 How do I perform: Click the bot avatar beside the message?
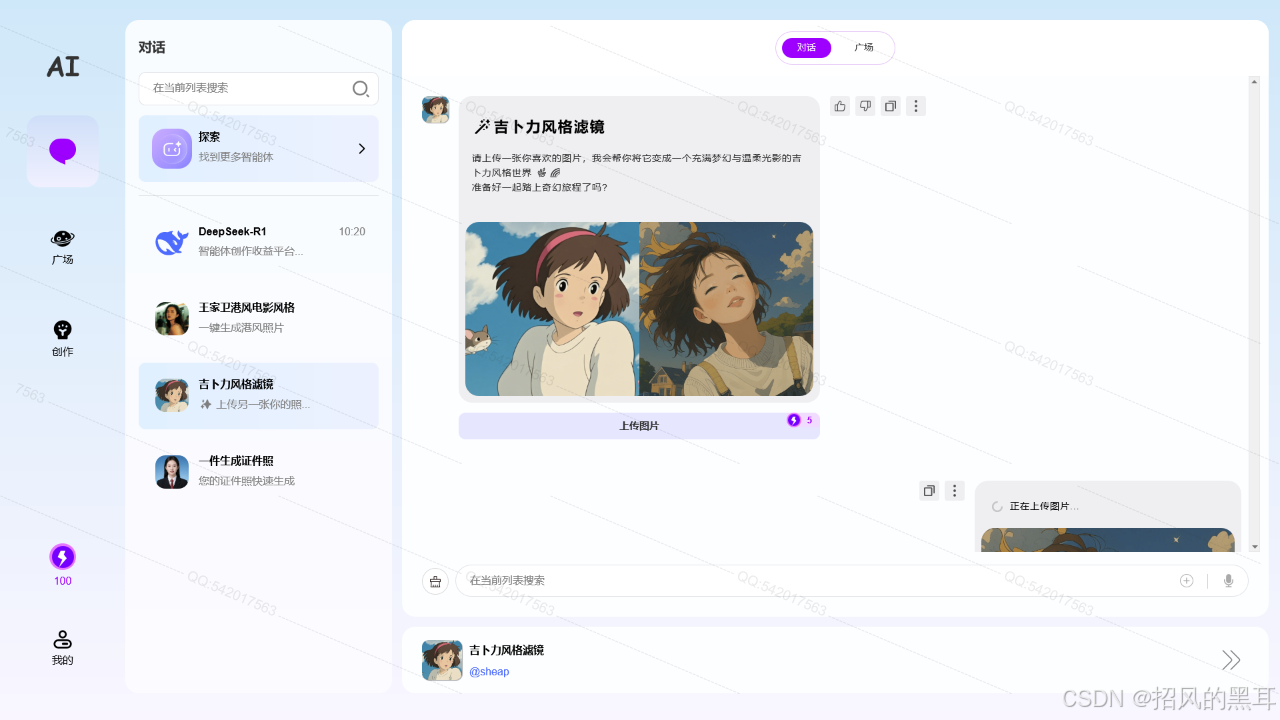point(435,110)
